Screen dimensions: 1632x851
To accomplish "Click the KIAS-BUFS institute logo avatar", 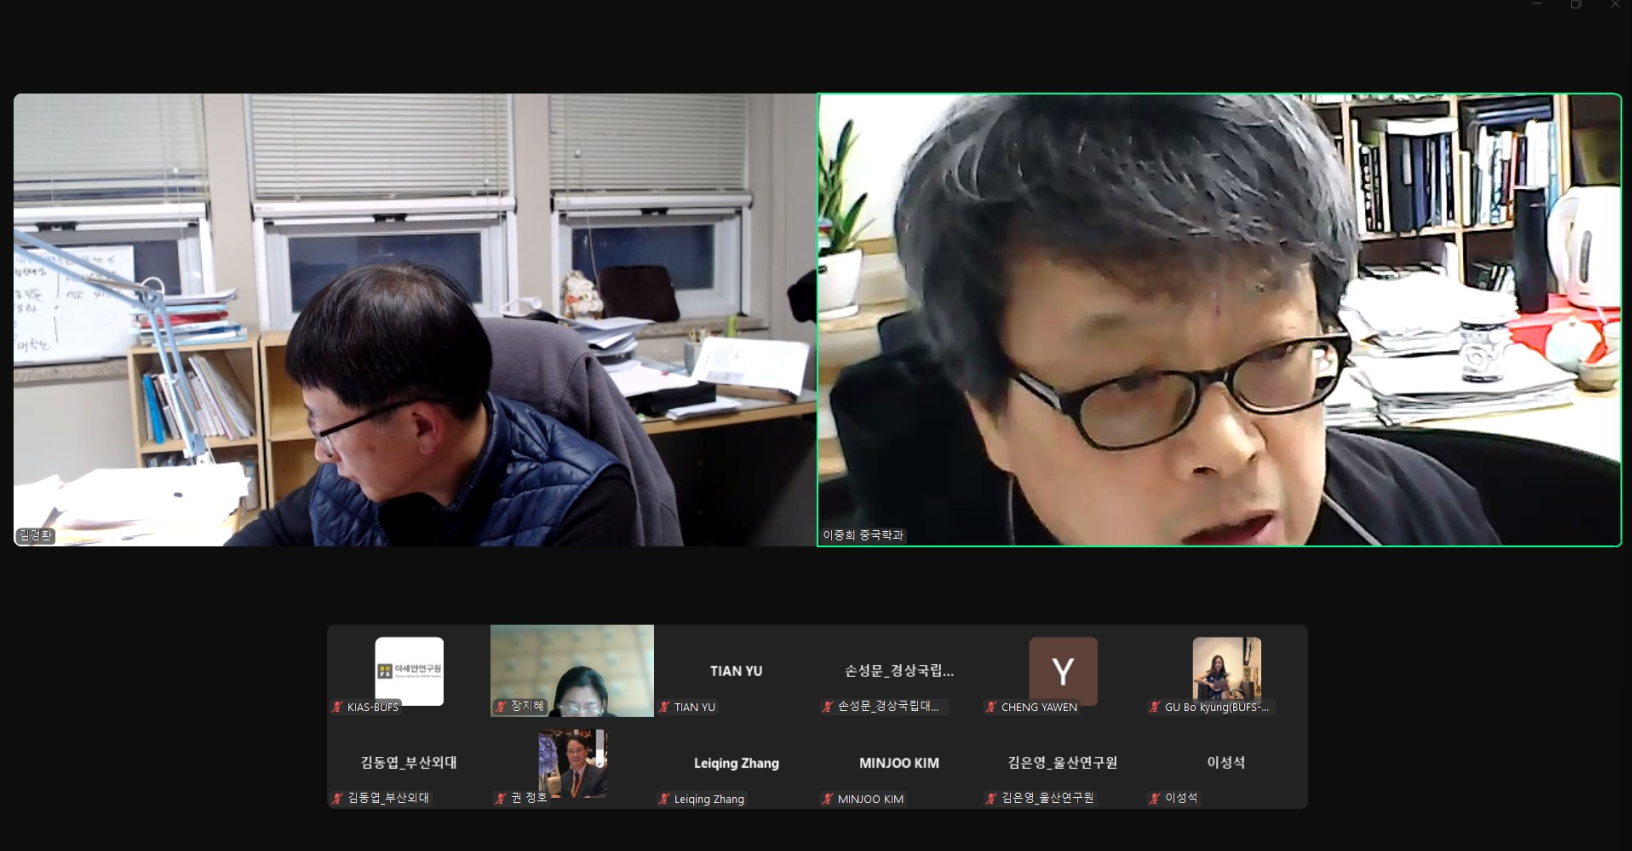I will [409, 670].
